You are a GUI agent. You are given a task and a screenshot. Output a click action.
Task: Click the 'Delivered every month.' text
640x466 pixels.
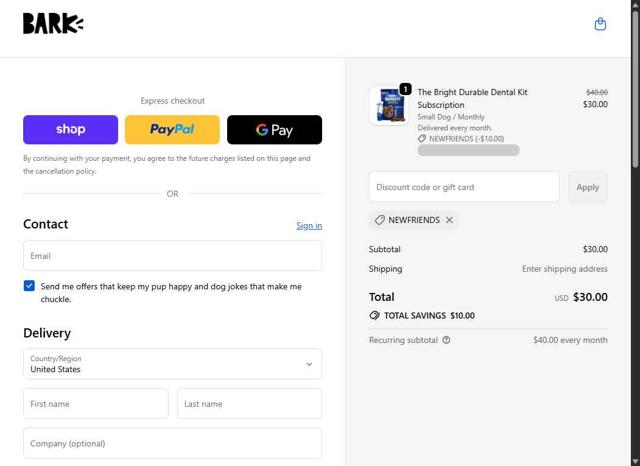click(x=455, y=128)
